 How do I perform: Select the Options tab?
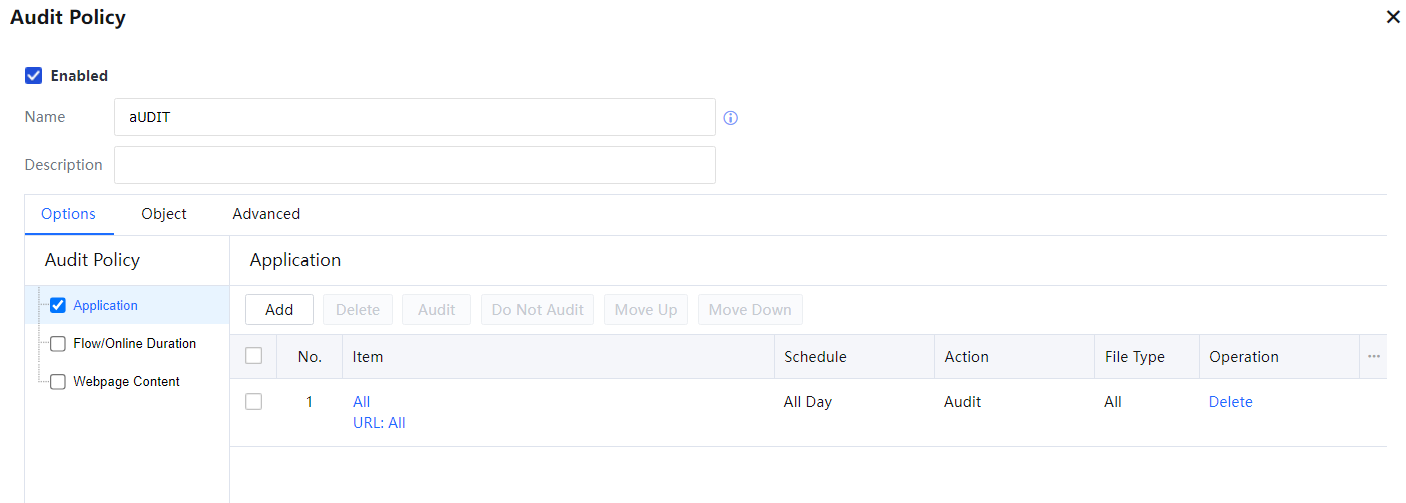pos(68,214)
